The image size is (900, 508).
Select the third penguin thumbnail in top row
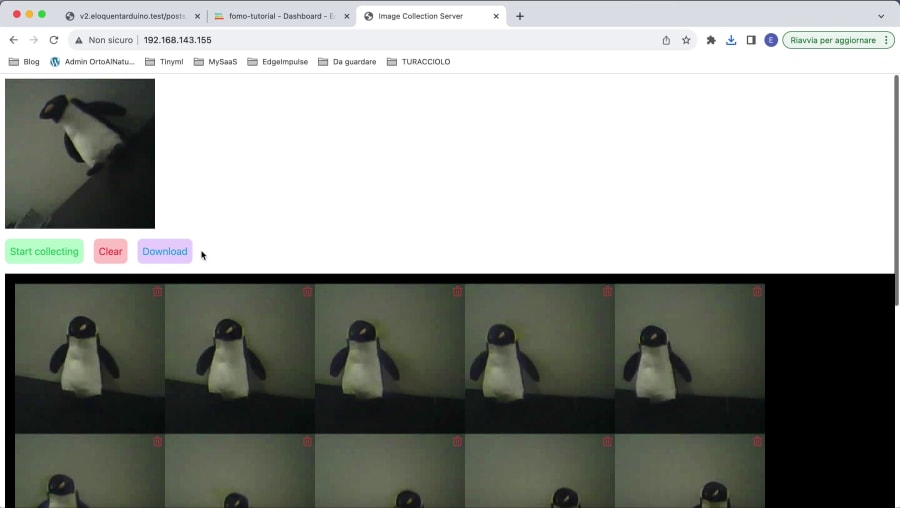pos(390,359)
